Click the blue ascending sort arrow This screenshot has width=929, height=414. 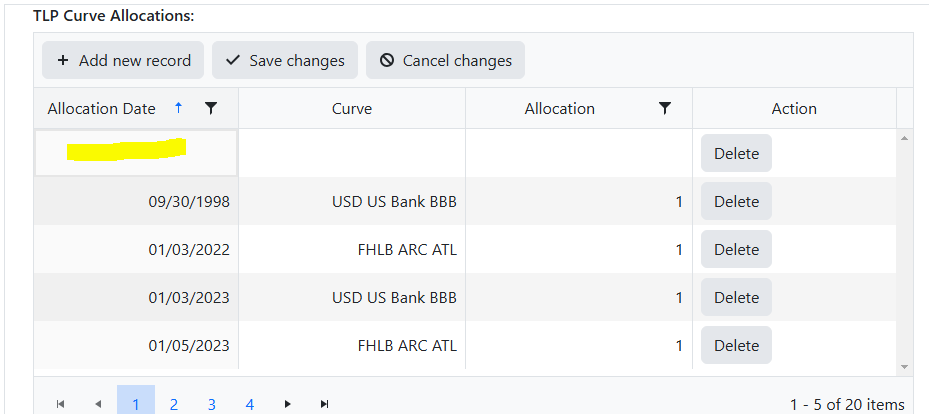179,108
